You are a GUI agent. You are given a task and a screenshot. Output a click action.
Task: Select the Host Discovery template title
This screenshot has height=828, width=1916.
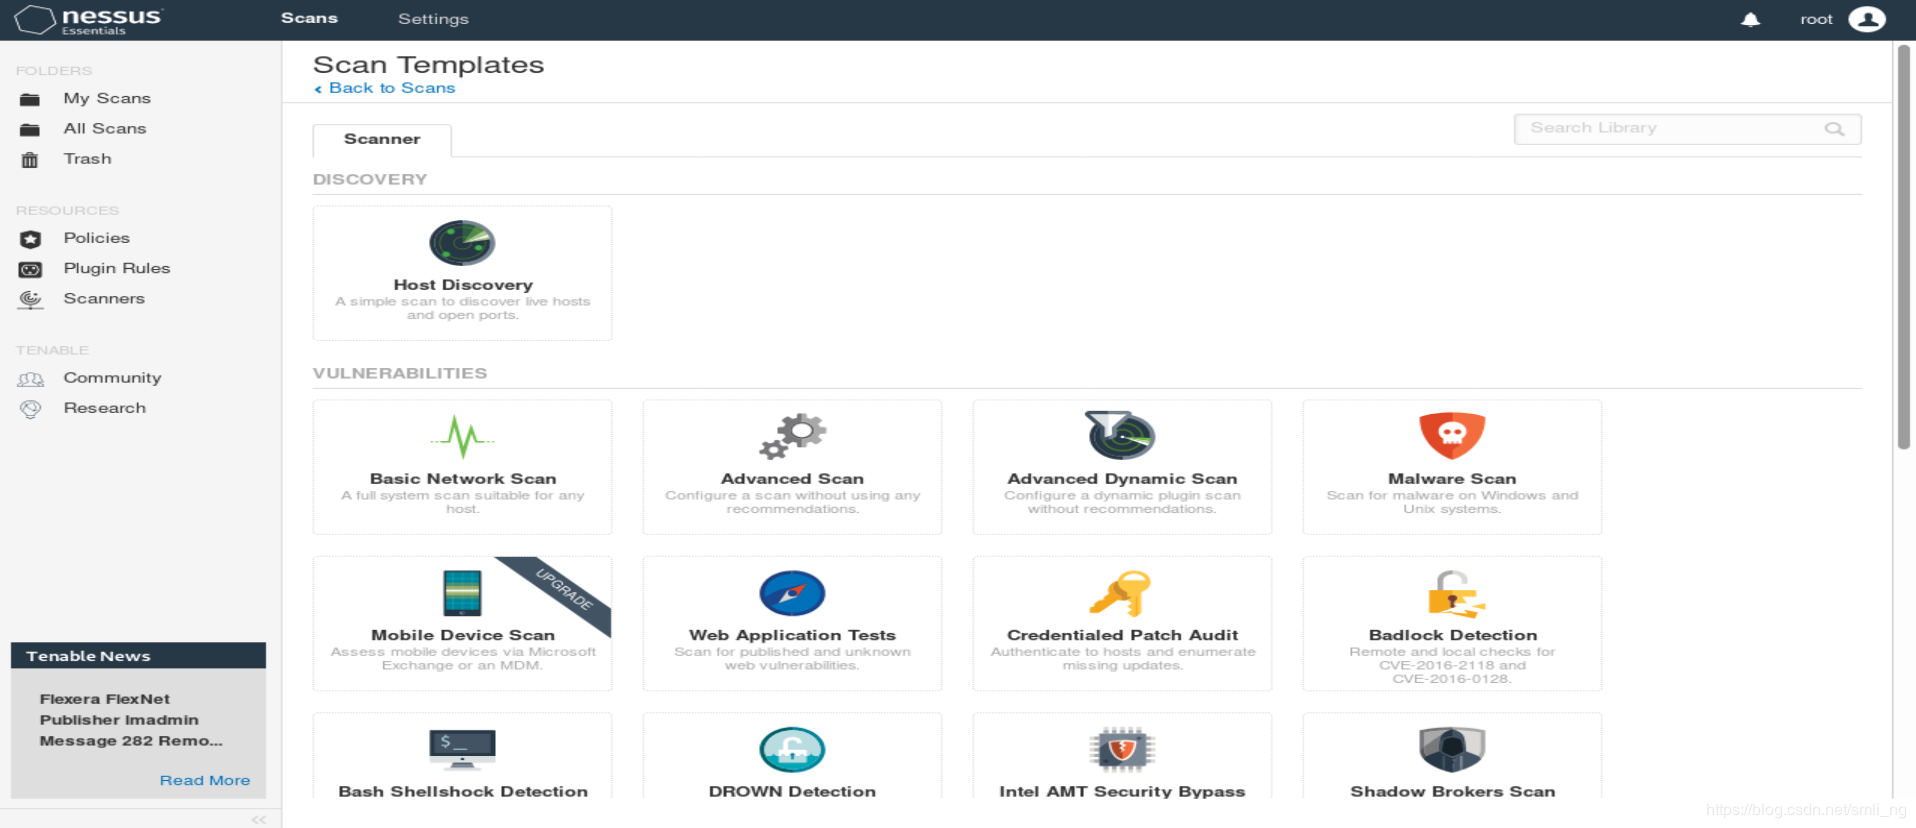pos(463,285)
